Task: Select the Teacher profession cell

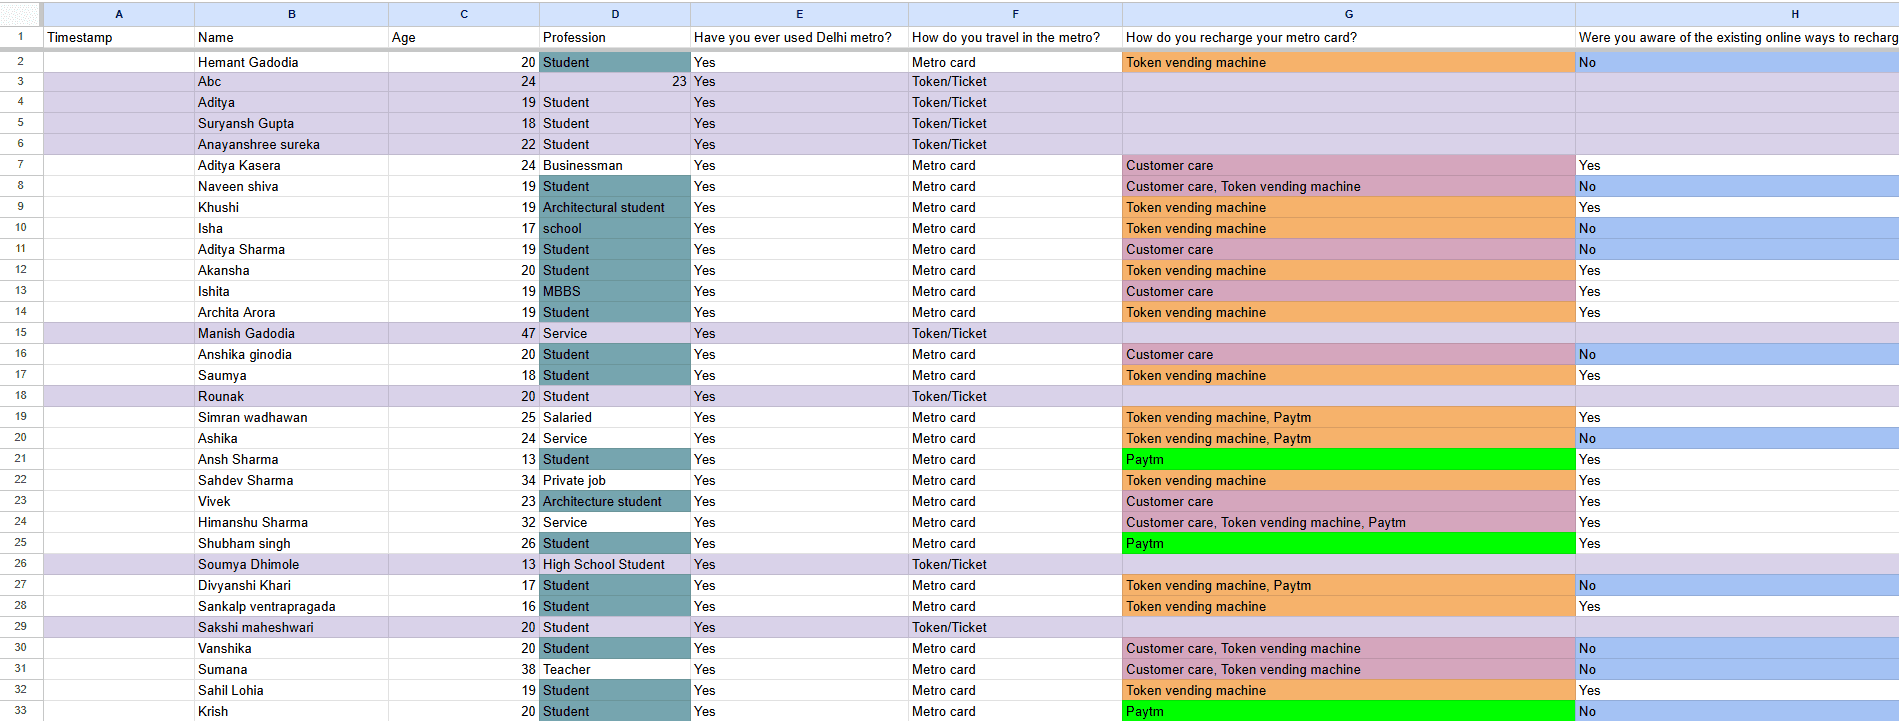Action: (615, 669)
